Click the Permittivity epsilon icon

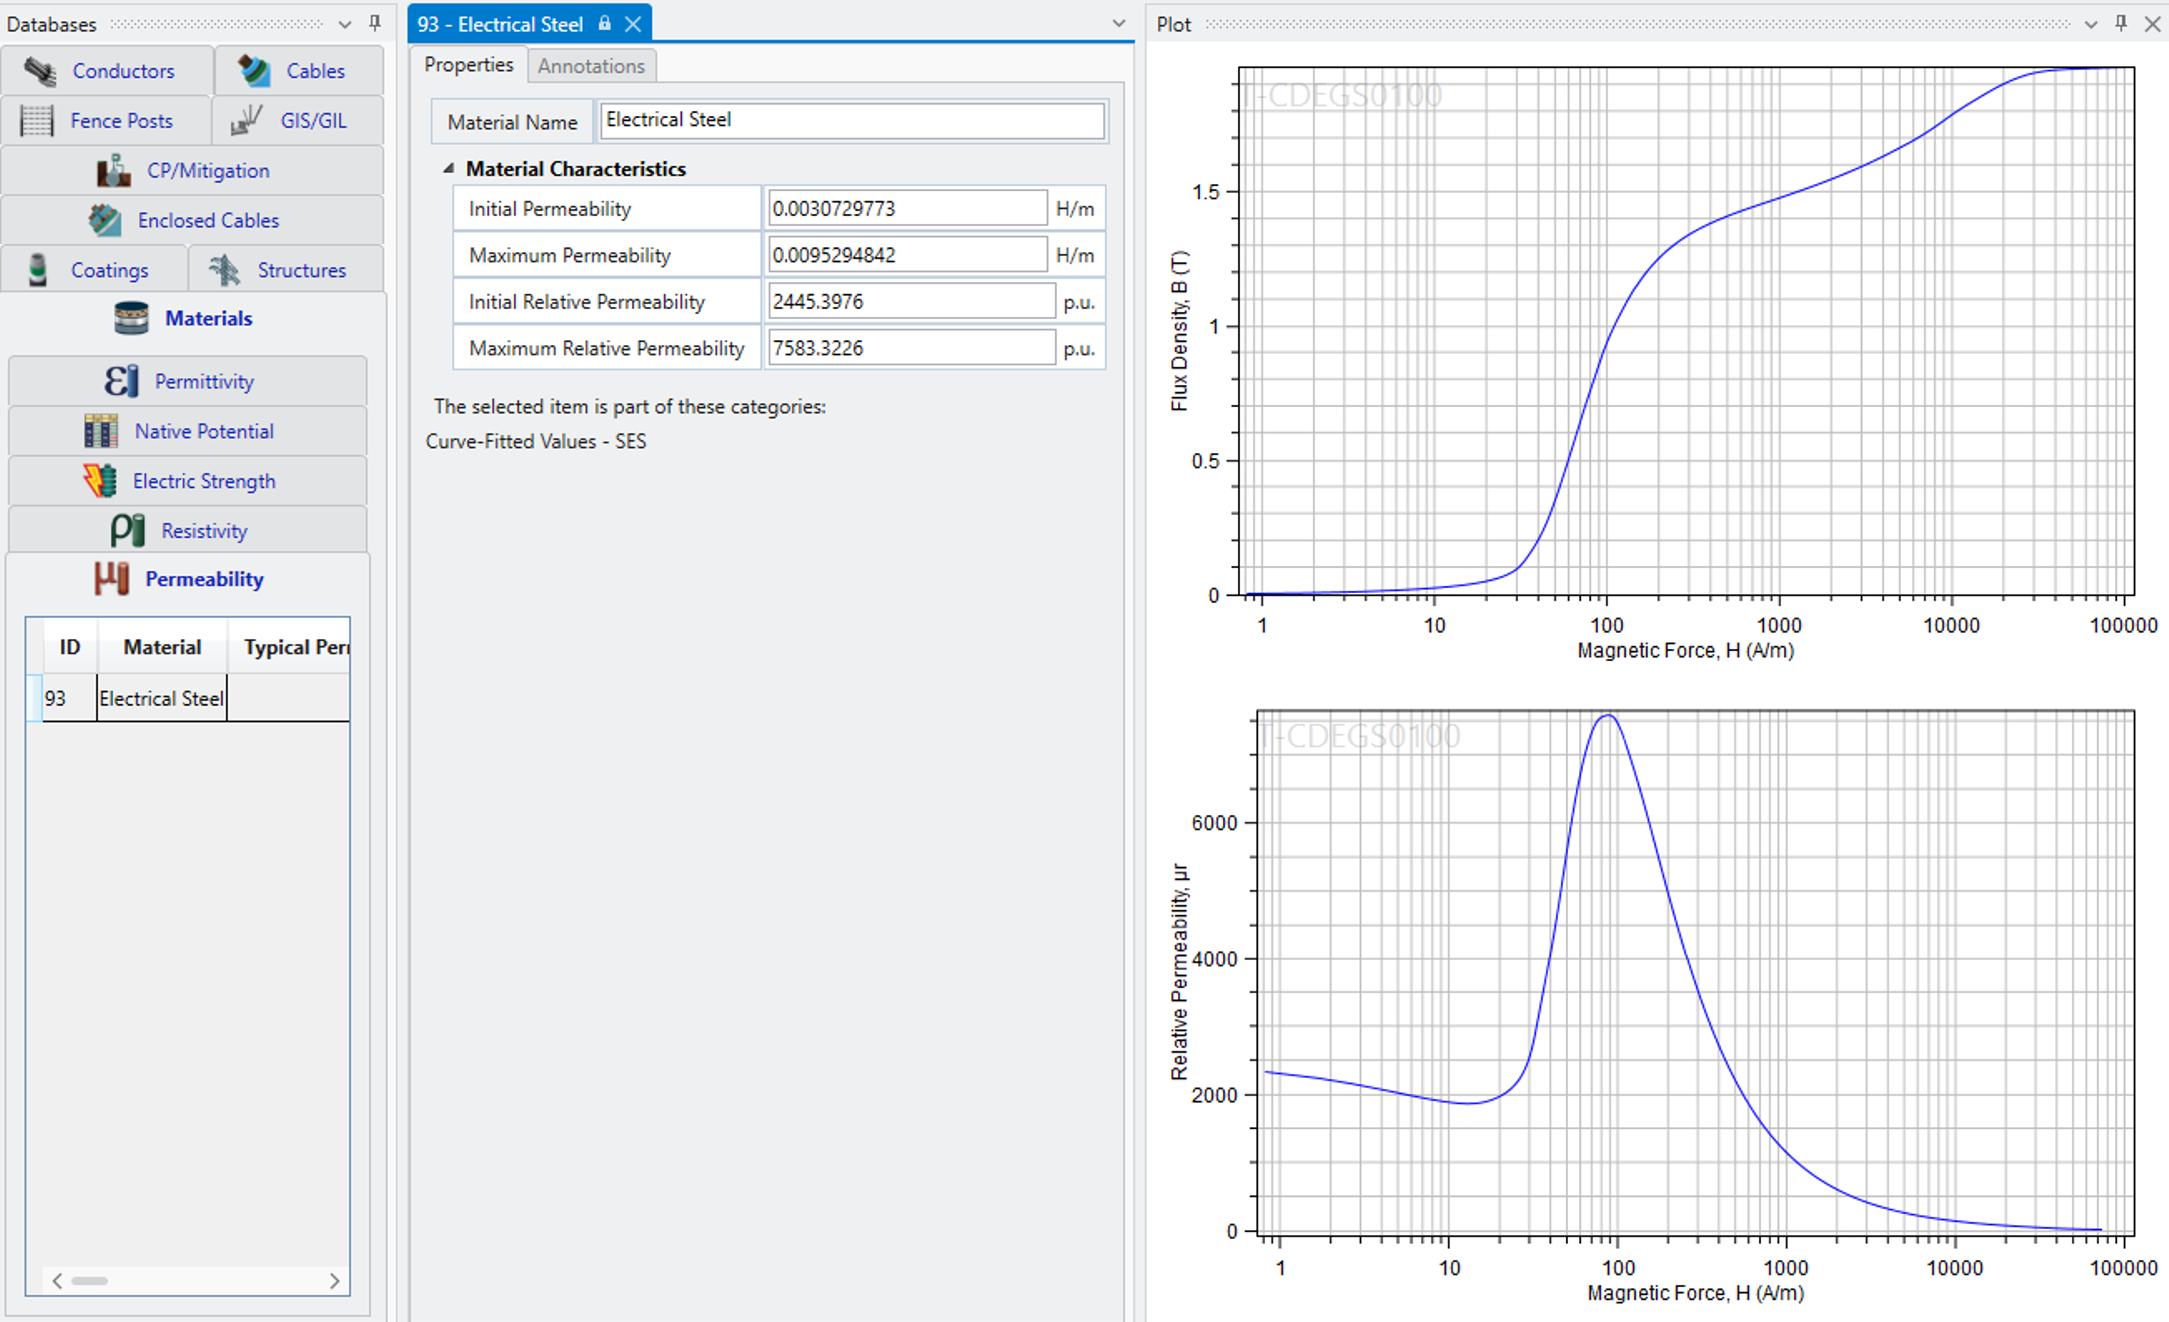click(121, 381)
